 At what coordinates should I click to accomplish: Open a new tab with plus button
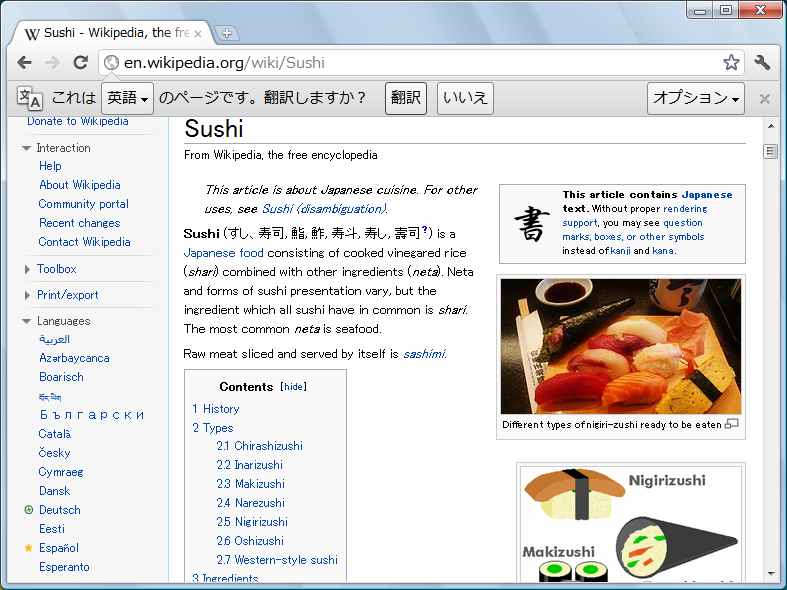click(x=226, y=34)
